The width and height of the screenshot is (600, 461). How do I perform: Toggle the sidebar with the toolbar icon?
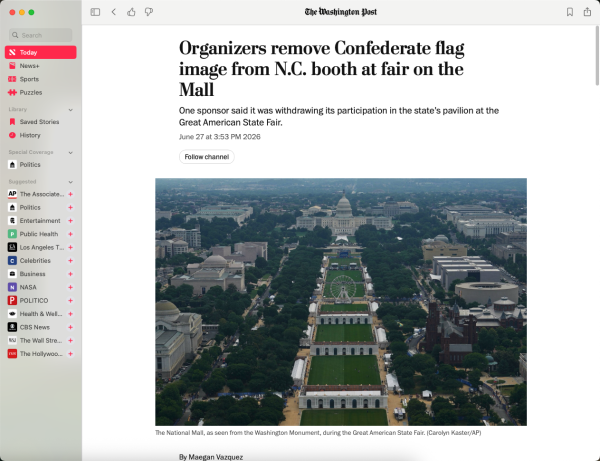95,12
